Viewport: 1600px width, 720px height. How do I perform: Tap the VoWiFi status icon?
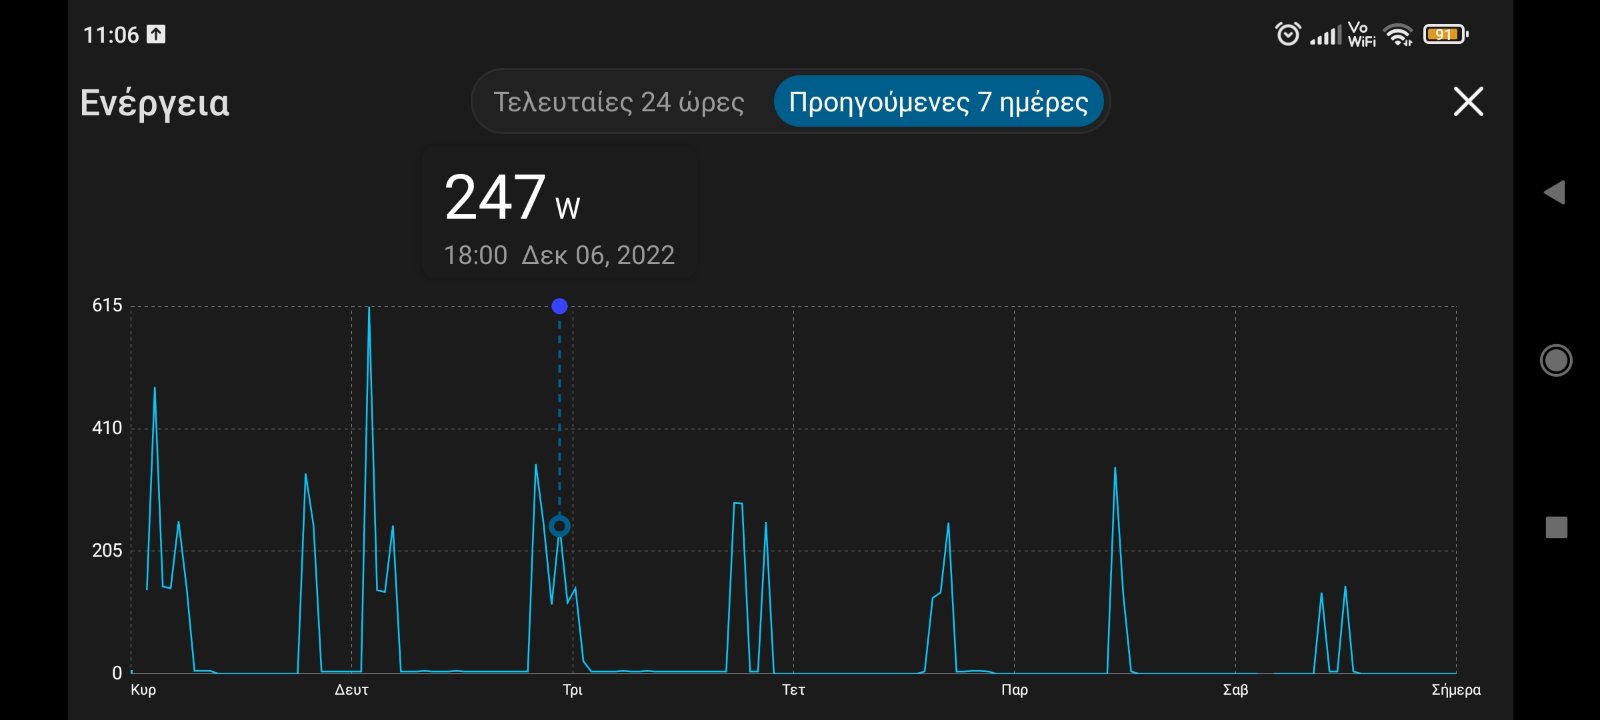click(x=1361, y=34)
